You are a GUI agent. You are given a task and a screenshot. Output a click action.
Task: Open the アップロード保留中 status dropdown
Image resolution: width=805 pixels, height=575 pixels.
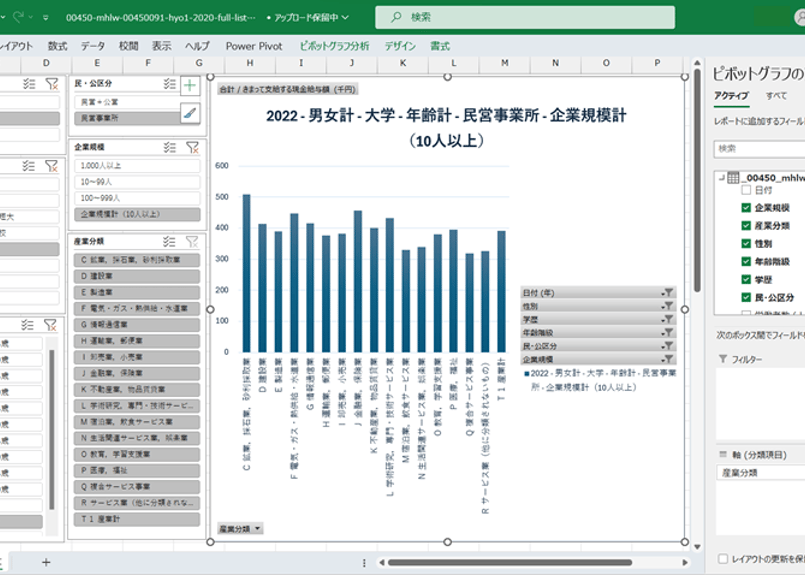pos(346,17)
